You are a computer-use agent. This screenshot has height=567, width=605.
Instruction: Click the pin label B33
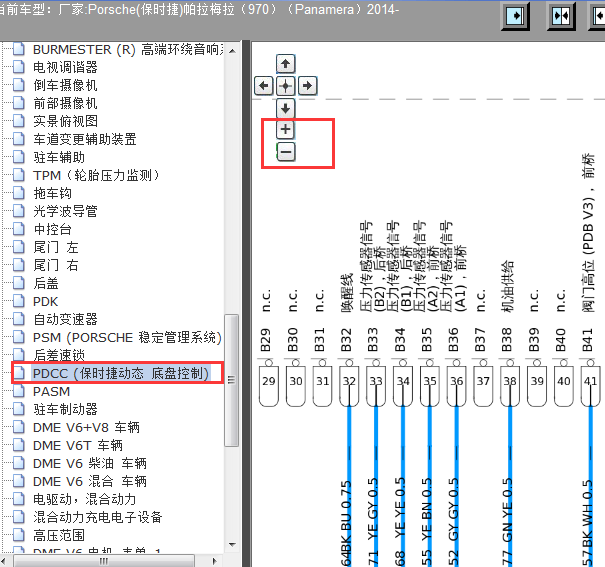click(x=373, y=340)
